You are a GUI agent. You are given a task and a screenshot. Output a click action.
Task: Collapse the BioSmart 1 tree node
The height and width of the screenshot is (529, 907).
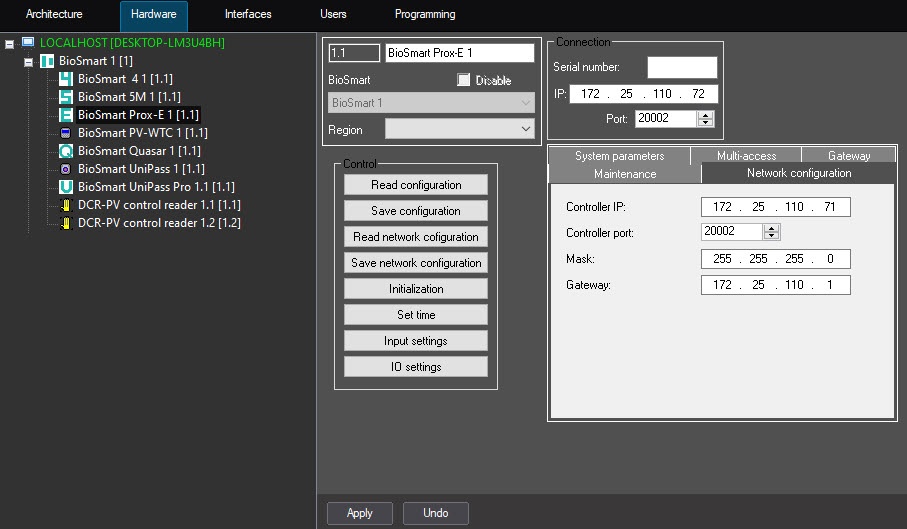tap(28, 62)
